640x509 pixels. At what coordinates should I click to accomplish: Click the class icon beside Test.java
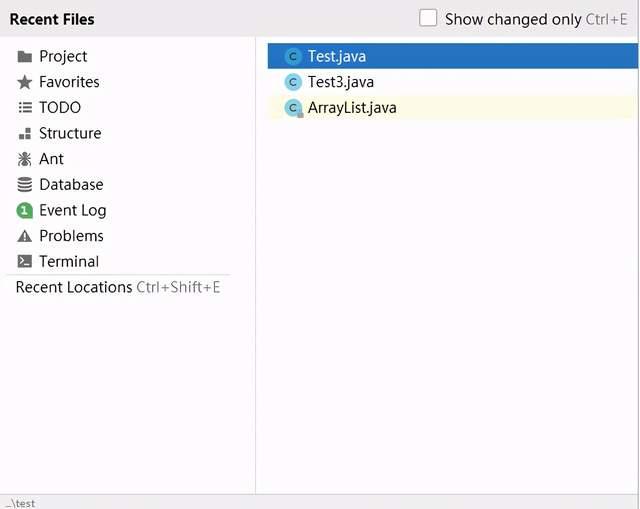pos(293,56)
